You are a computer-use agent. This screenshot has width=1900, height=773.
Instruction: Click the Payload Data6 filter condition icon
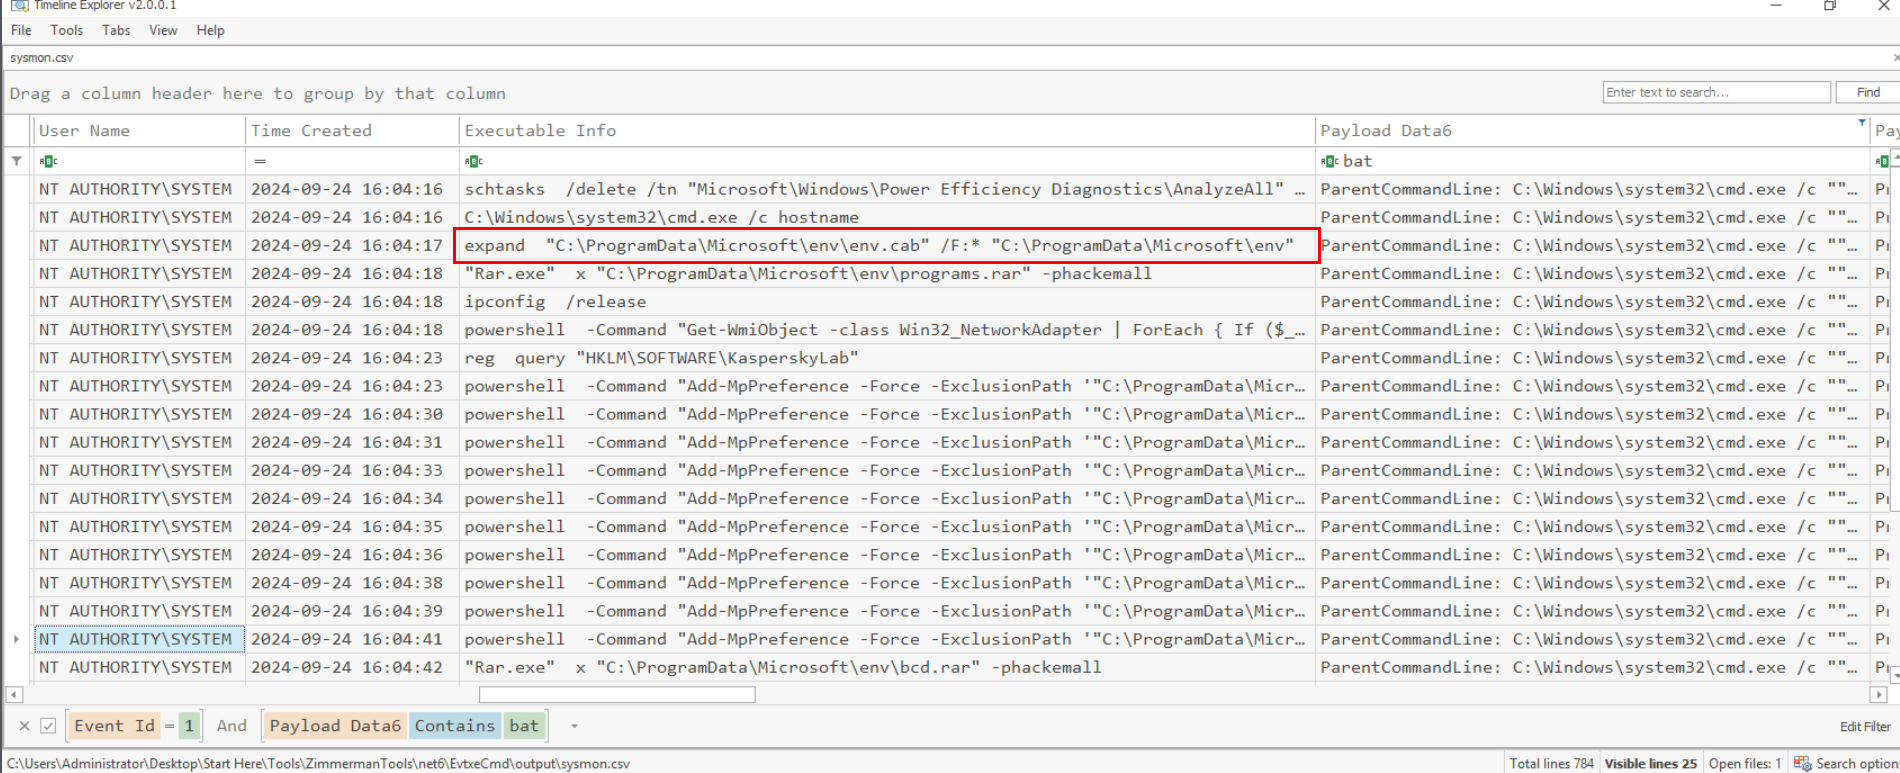click(1329, 161)
